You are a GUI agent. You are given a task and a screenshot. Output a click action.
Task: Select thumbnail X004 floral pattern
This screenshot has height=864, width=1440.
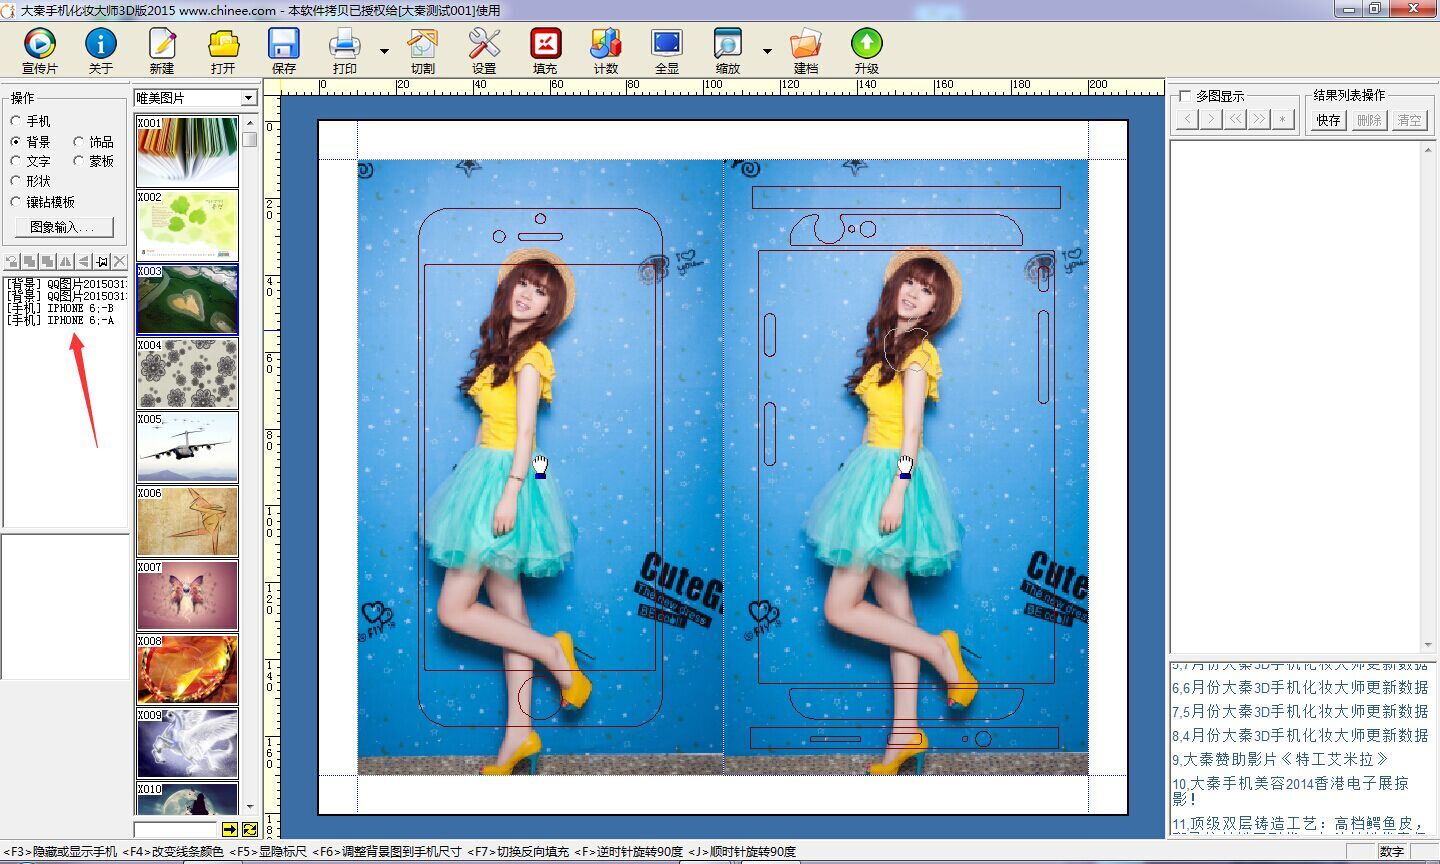[187, 374]
